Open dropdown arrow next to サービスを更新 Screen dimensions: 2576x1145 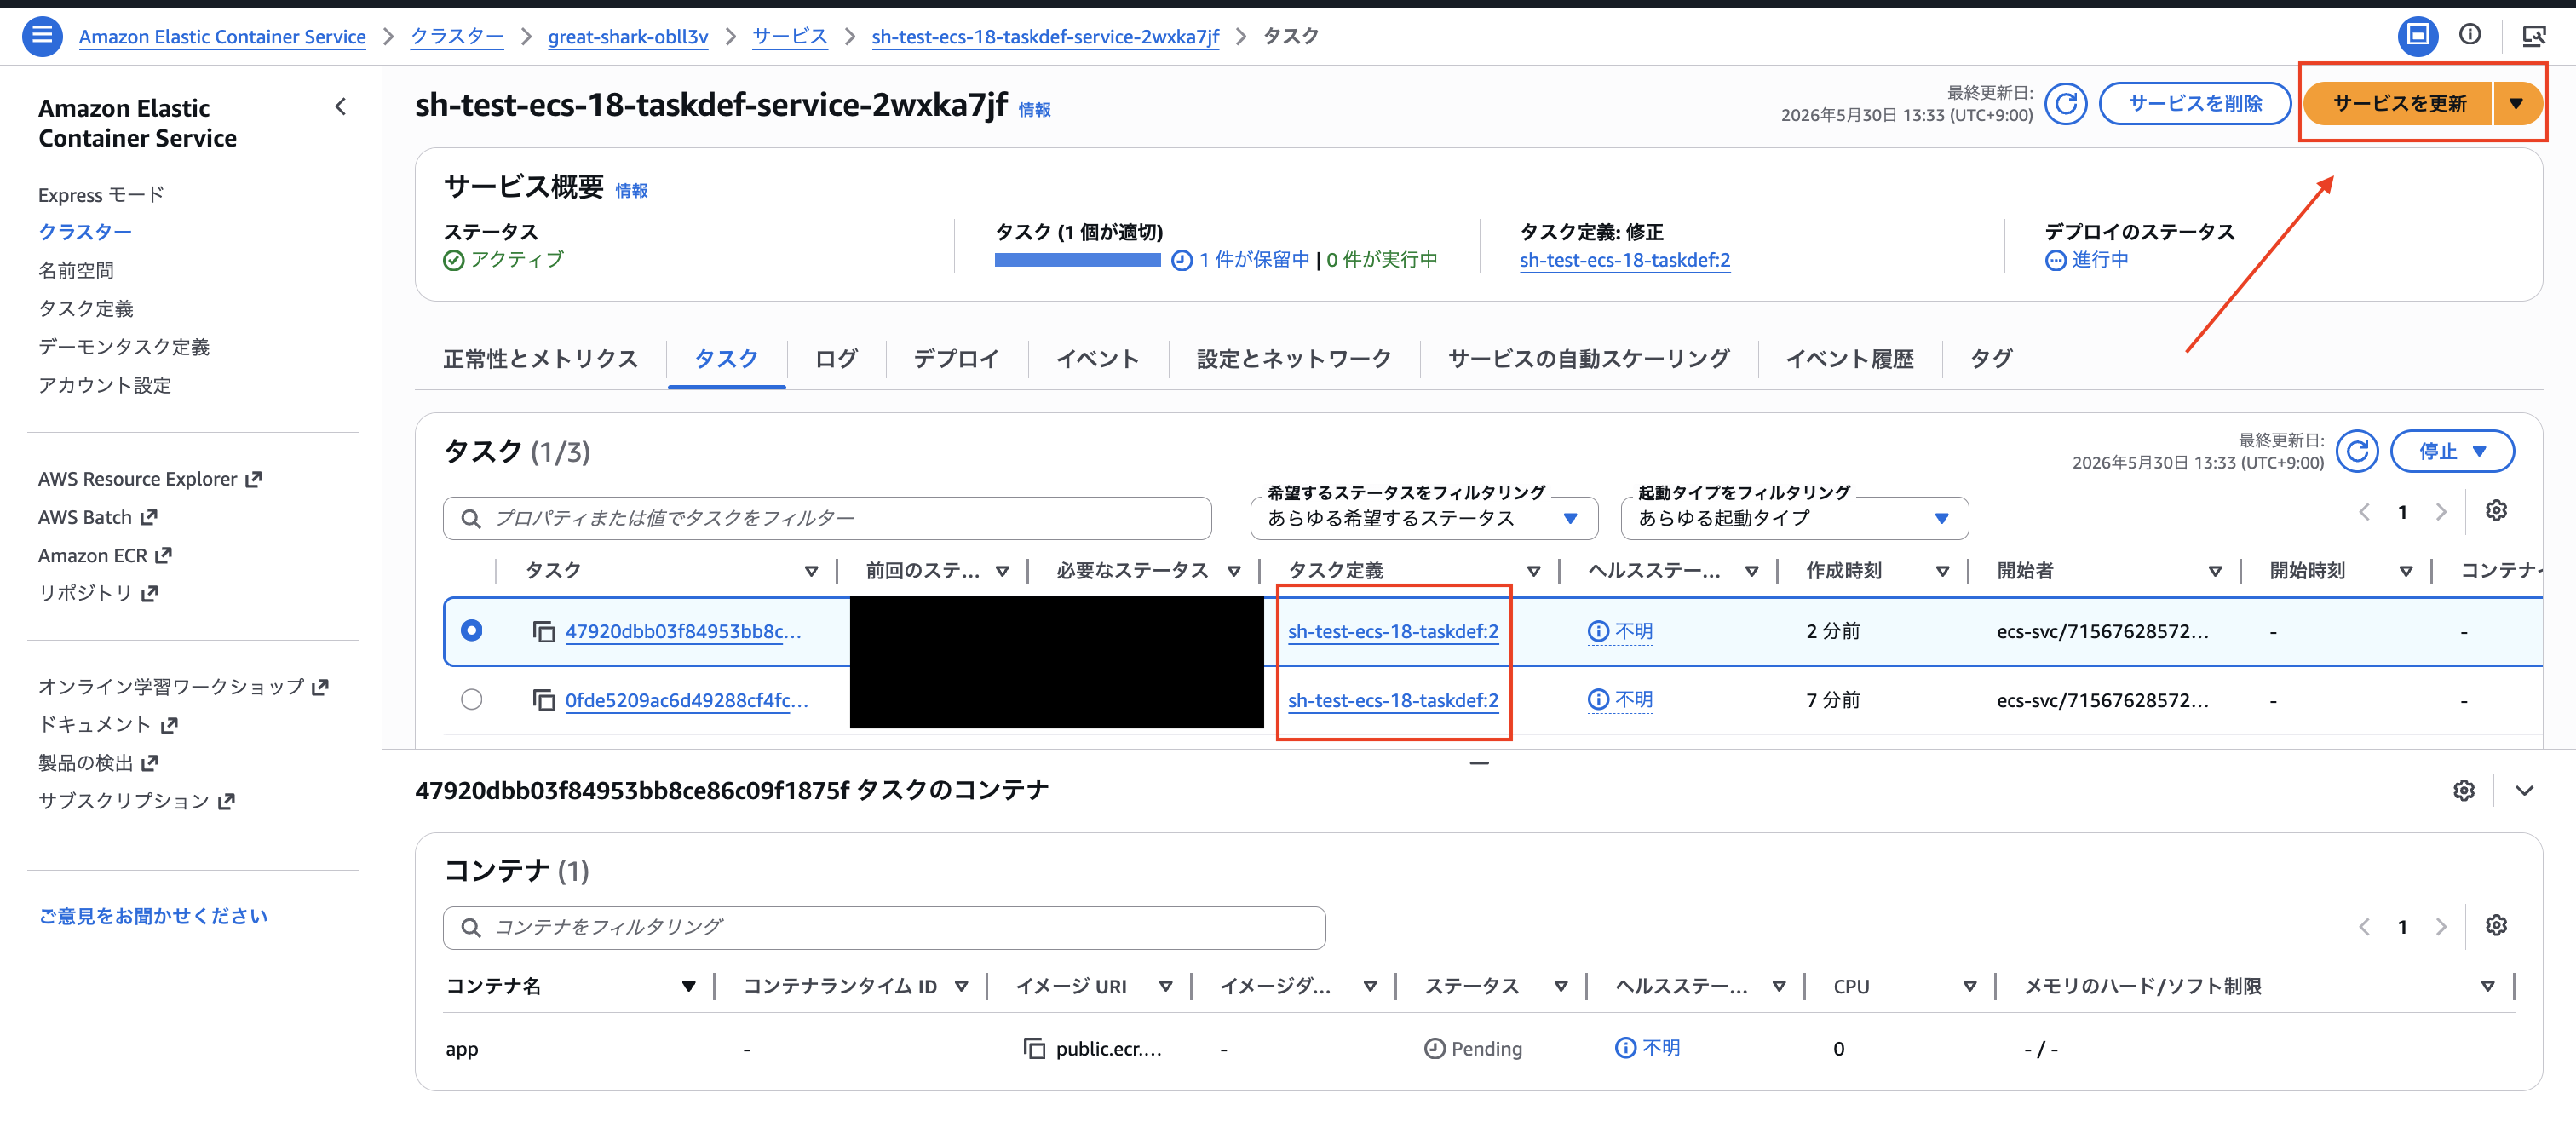(2516, 103)
